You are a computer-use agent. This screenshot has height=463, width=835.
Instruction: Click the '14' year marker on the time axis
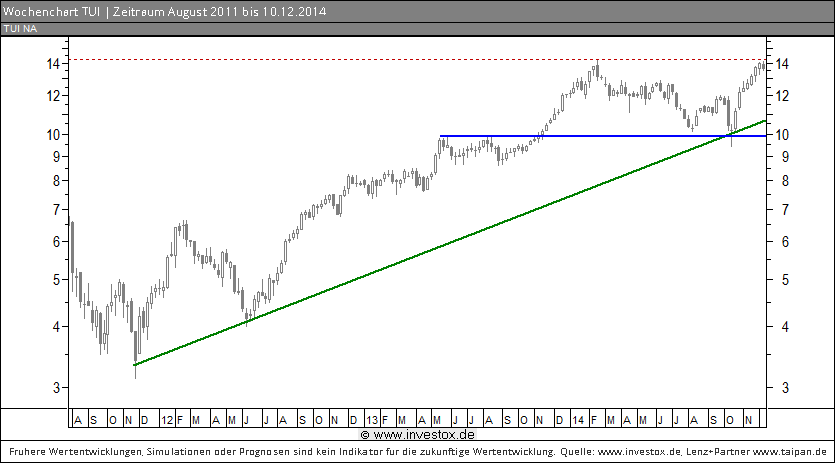[x=578, y=420]
